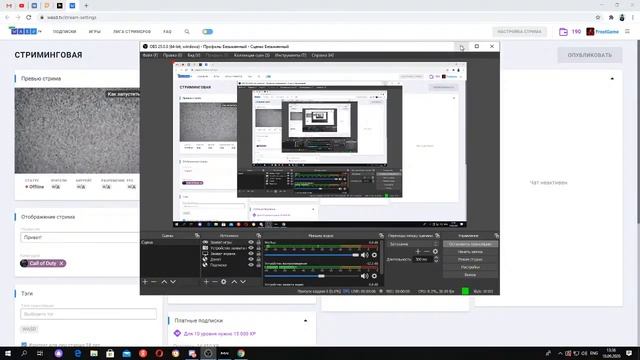Viewport: 640px width, 360px height.
Task: Open the Windows Start menu
Action: pos(8,353)
